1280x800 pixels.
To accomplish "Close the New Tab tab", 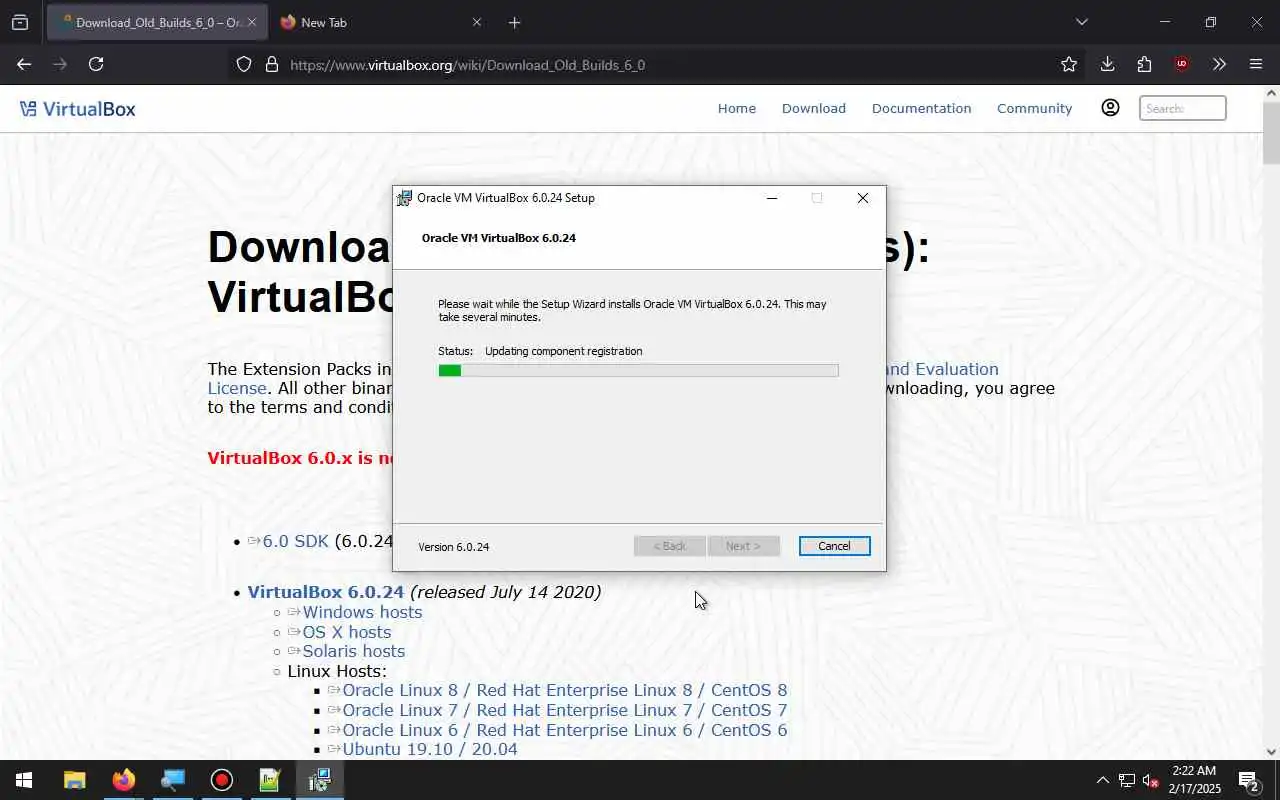I will pyautogui.click(x=476, y=22).
